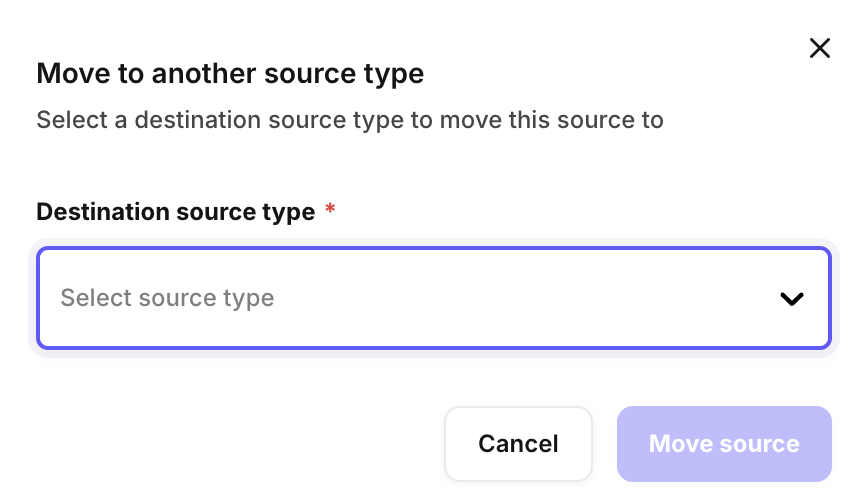Viewport: 868px width, 500px height.
Task: Click the red required asterisk
Action: tap(330, 211)
